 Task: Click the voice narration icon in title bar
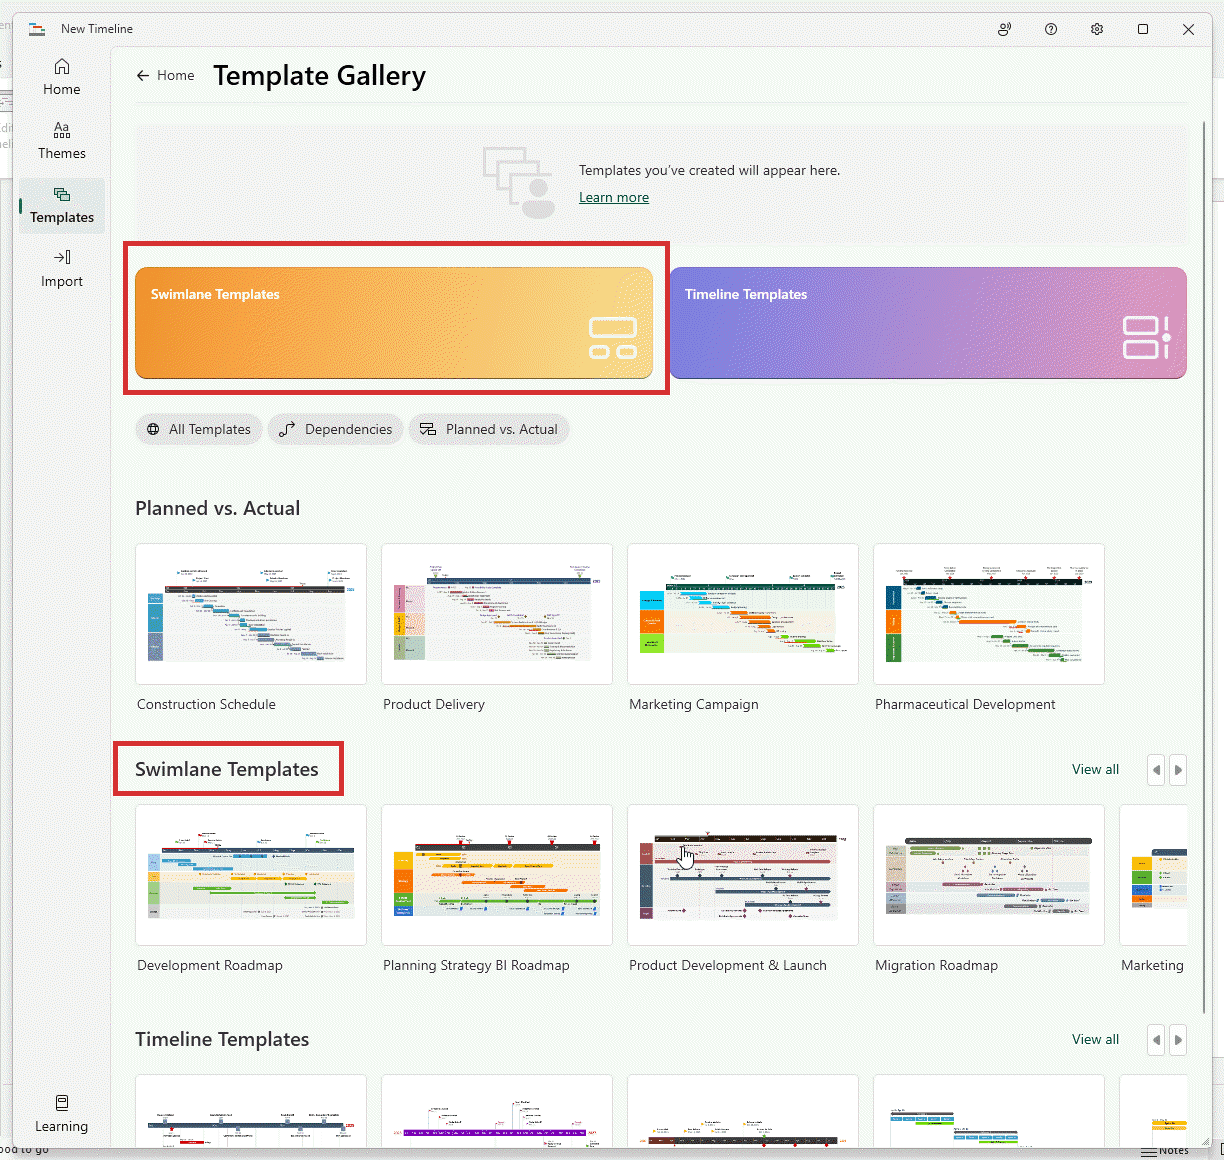1004,29
